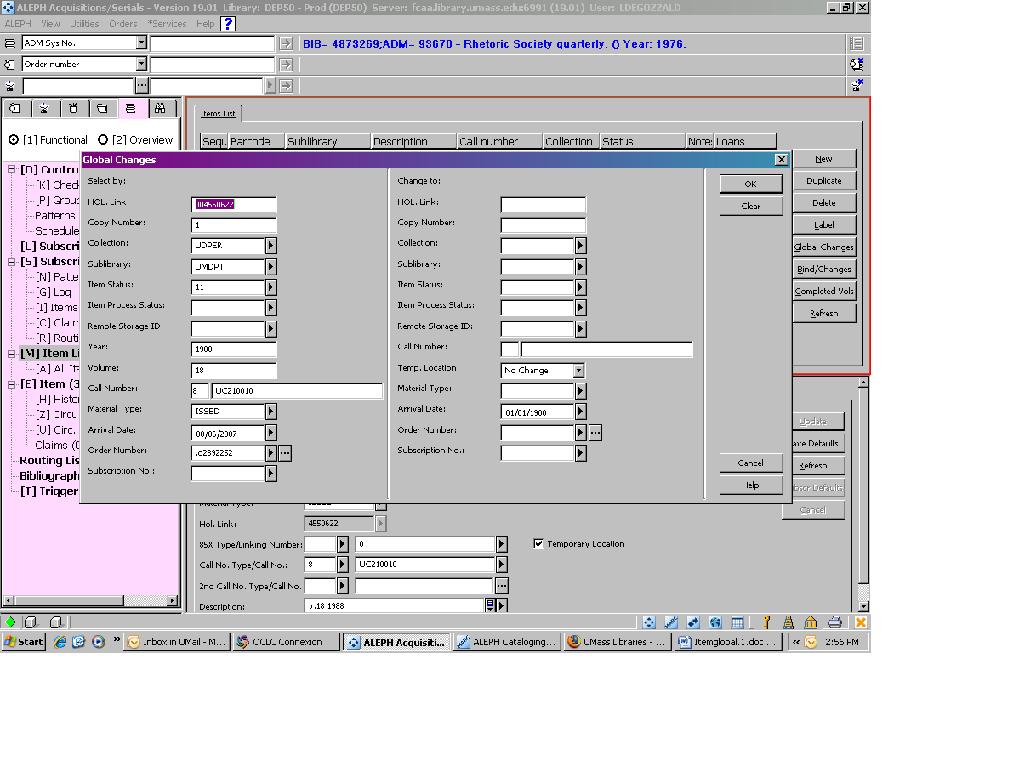
Task: Select the [2] Overview radio button
Action: 103,140
